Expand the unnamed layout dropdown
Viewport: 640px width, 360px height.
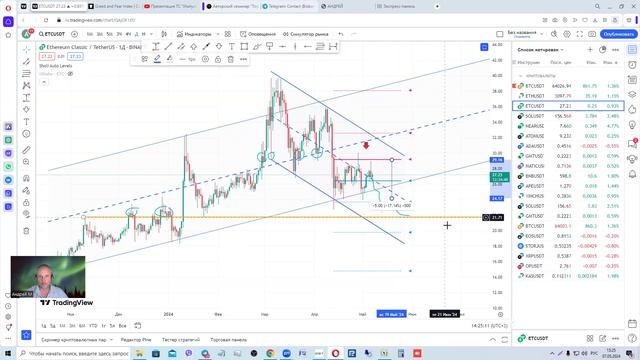[542, 34]
